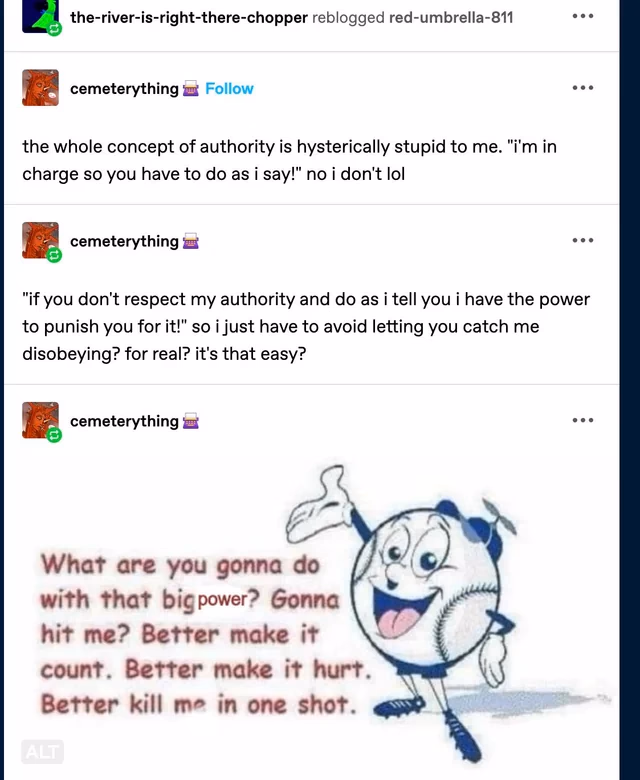Screen dimensions: 640x780
Task: Open options menu for second cemeterything post
Action: click(x=582, y=240)
